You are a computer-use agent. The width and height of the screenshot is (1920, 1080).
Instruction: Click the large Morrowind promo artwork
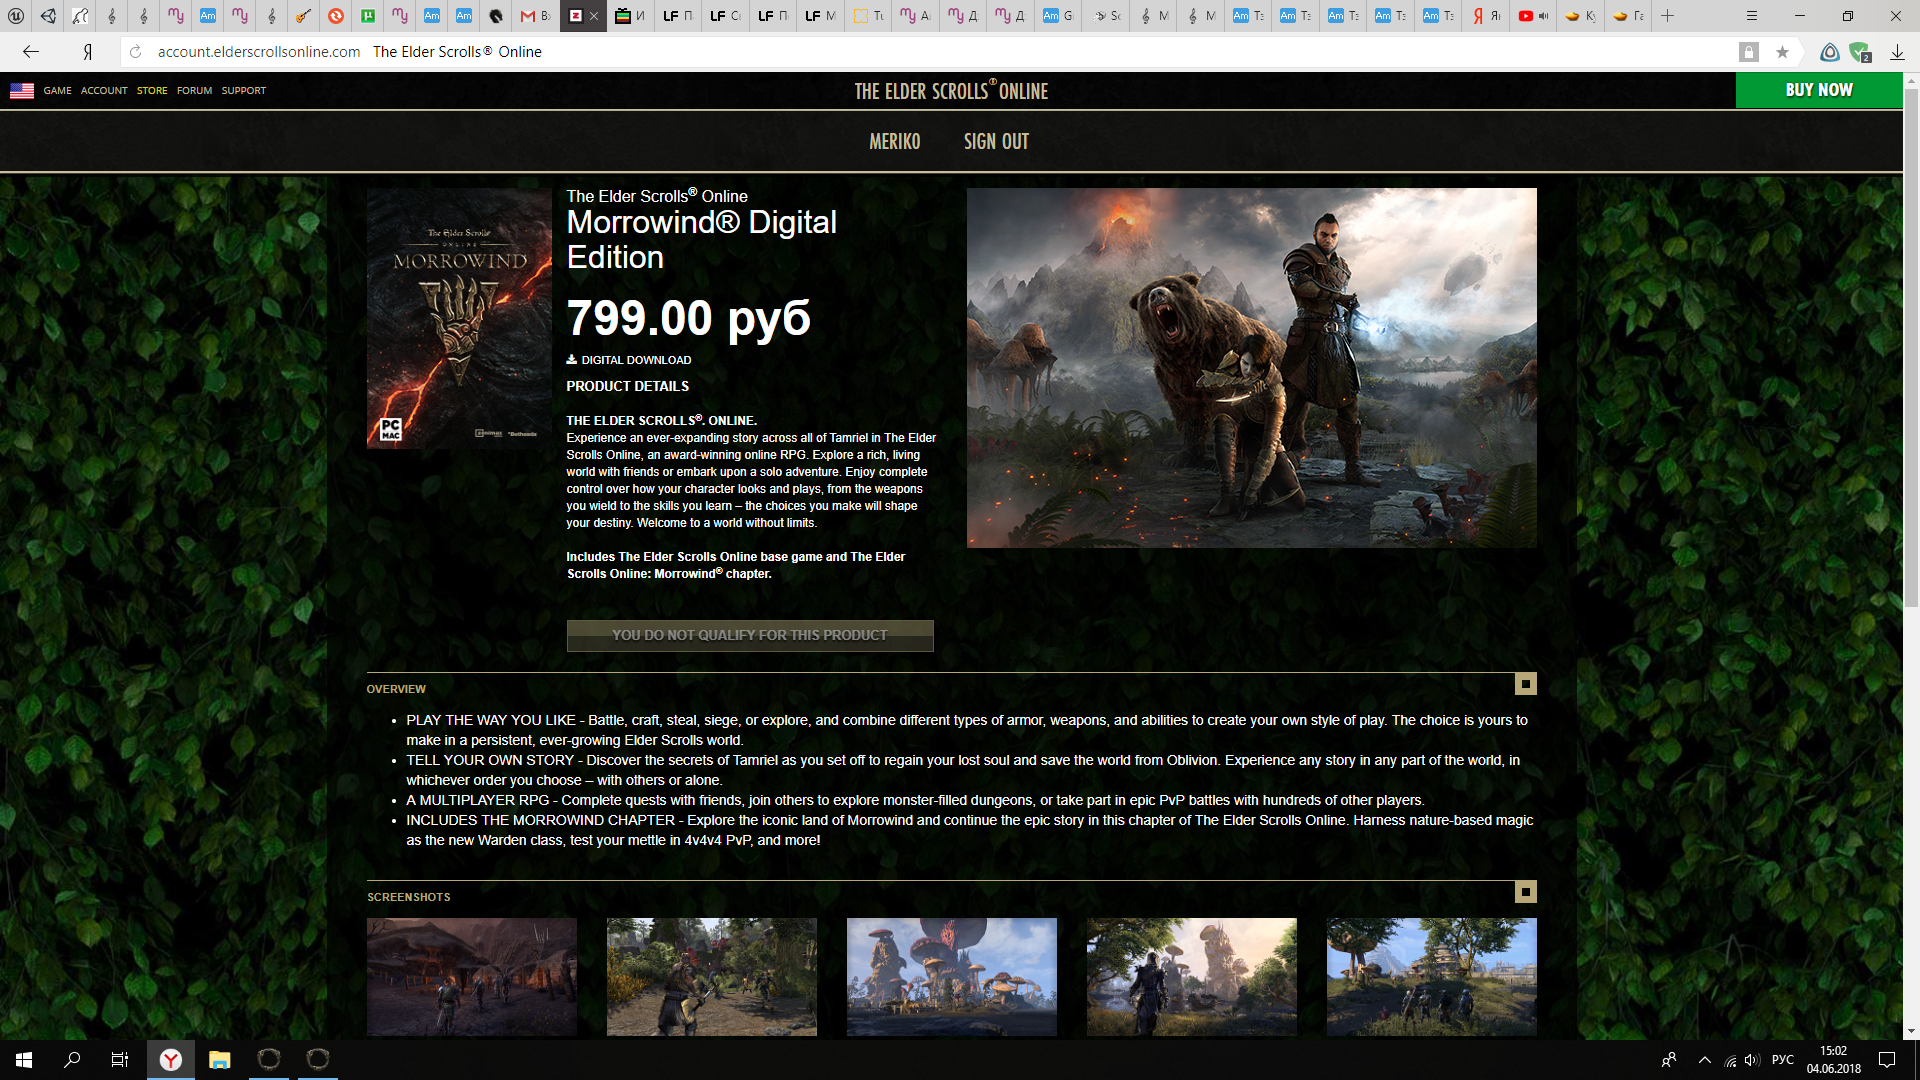pos(1251,367)
